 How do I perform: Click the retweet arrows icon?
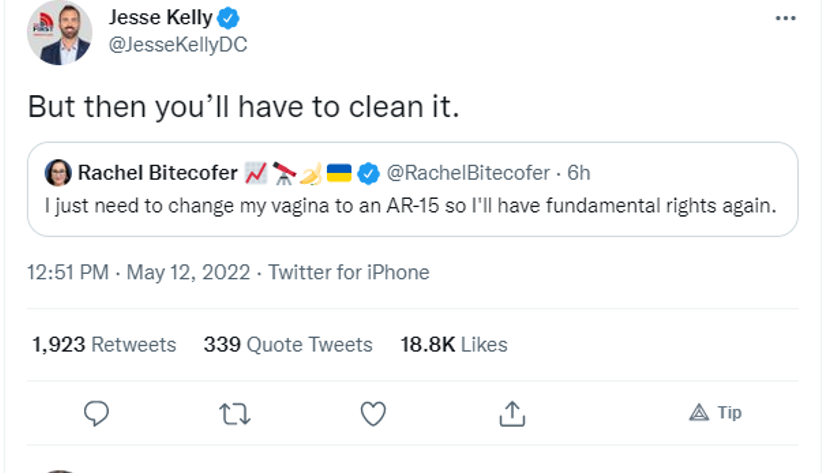tap(234, 413)
